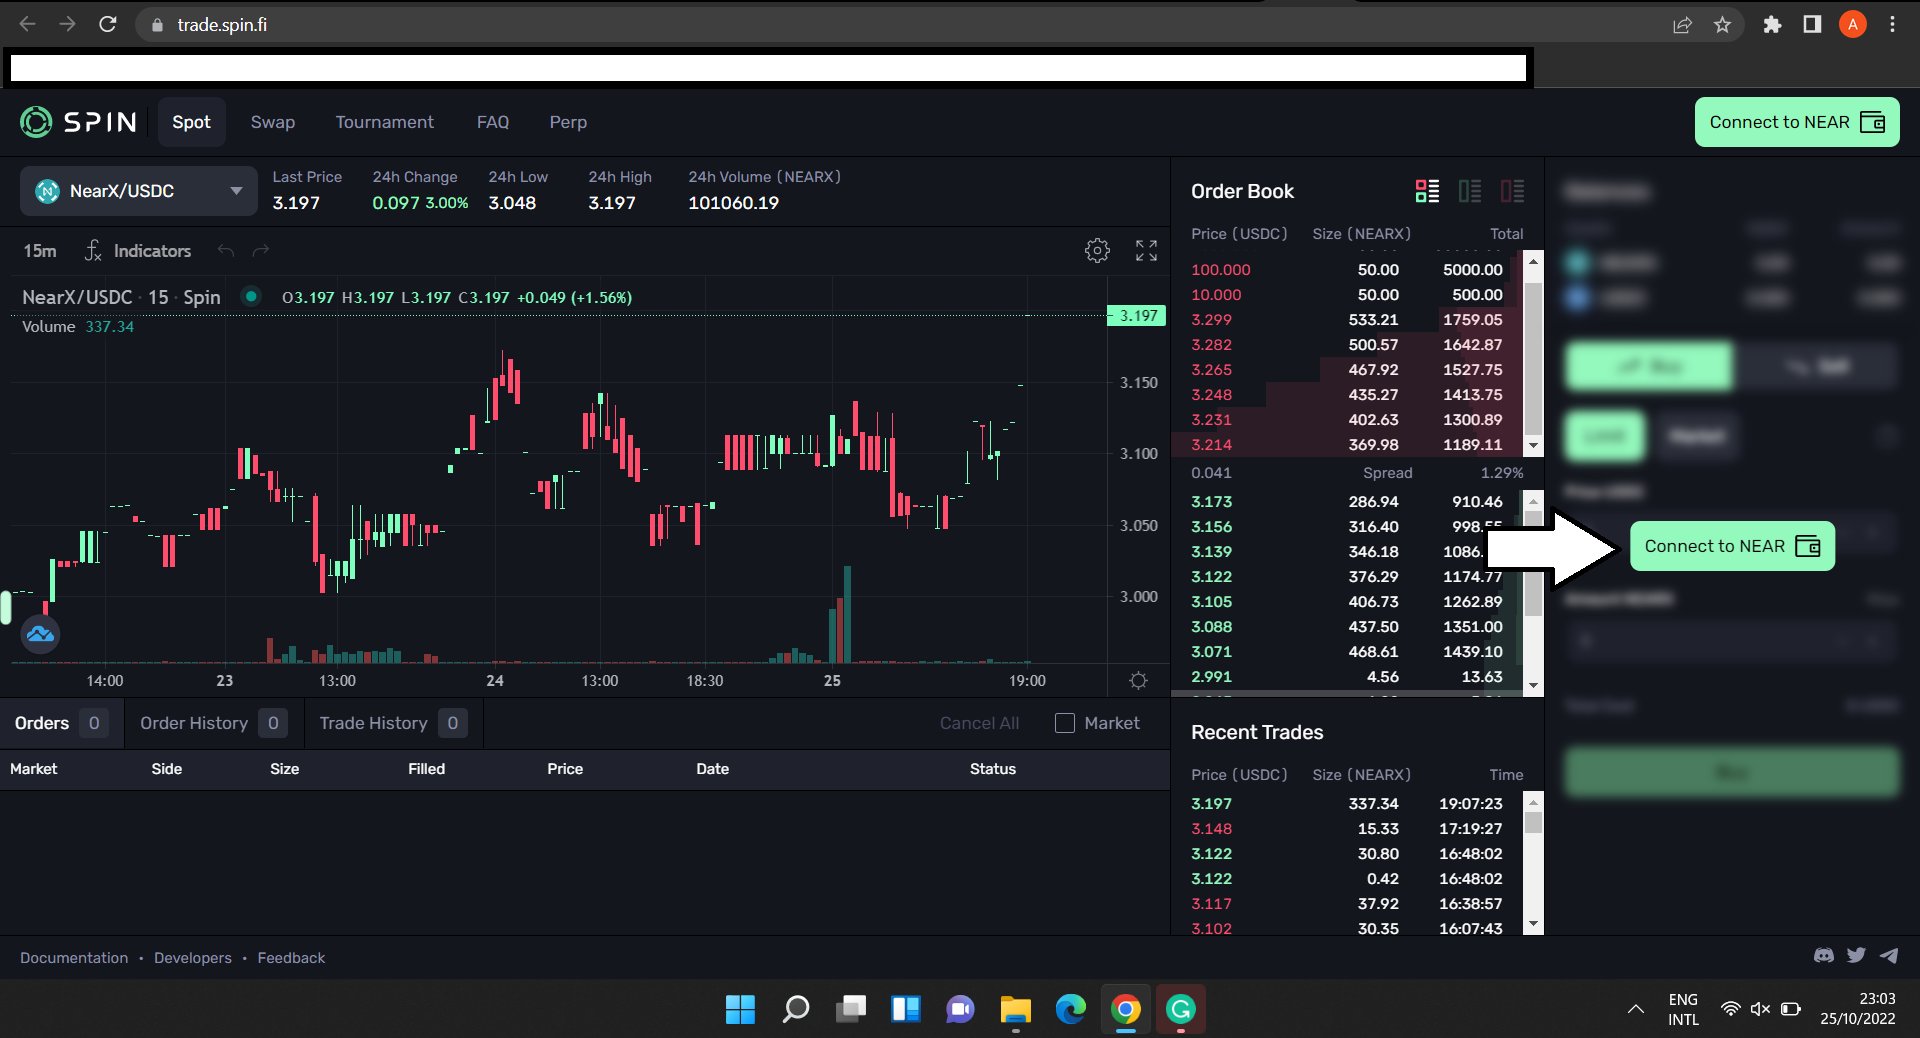Screen dimensions: 1920x1038
Task: Open Telegram link in footer
Action: 1889,956
